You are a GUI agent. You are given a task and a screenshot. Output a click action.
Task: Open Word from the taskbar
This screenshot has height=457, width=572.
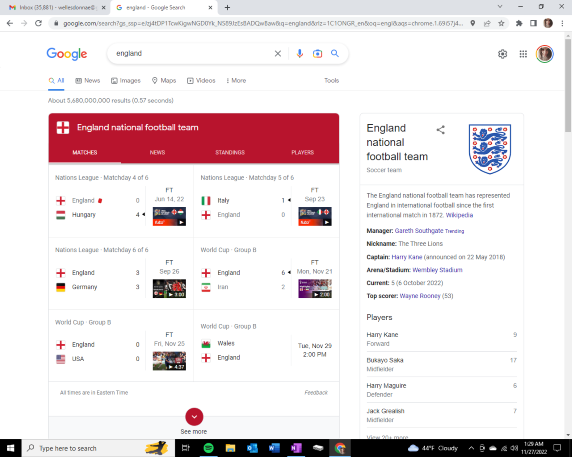(274, 448)
